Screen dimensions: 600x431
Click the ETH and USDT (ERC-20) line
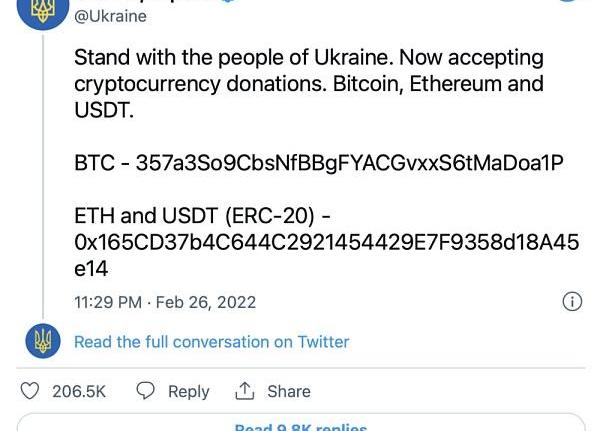(202, 216)
